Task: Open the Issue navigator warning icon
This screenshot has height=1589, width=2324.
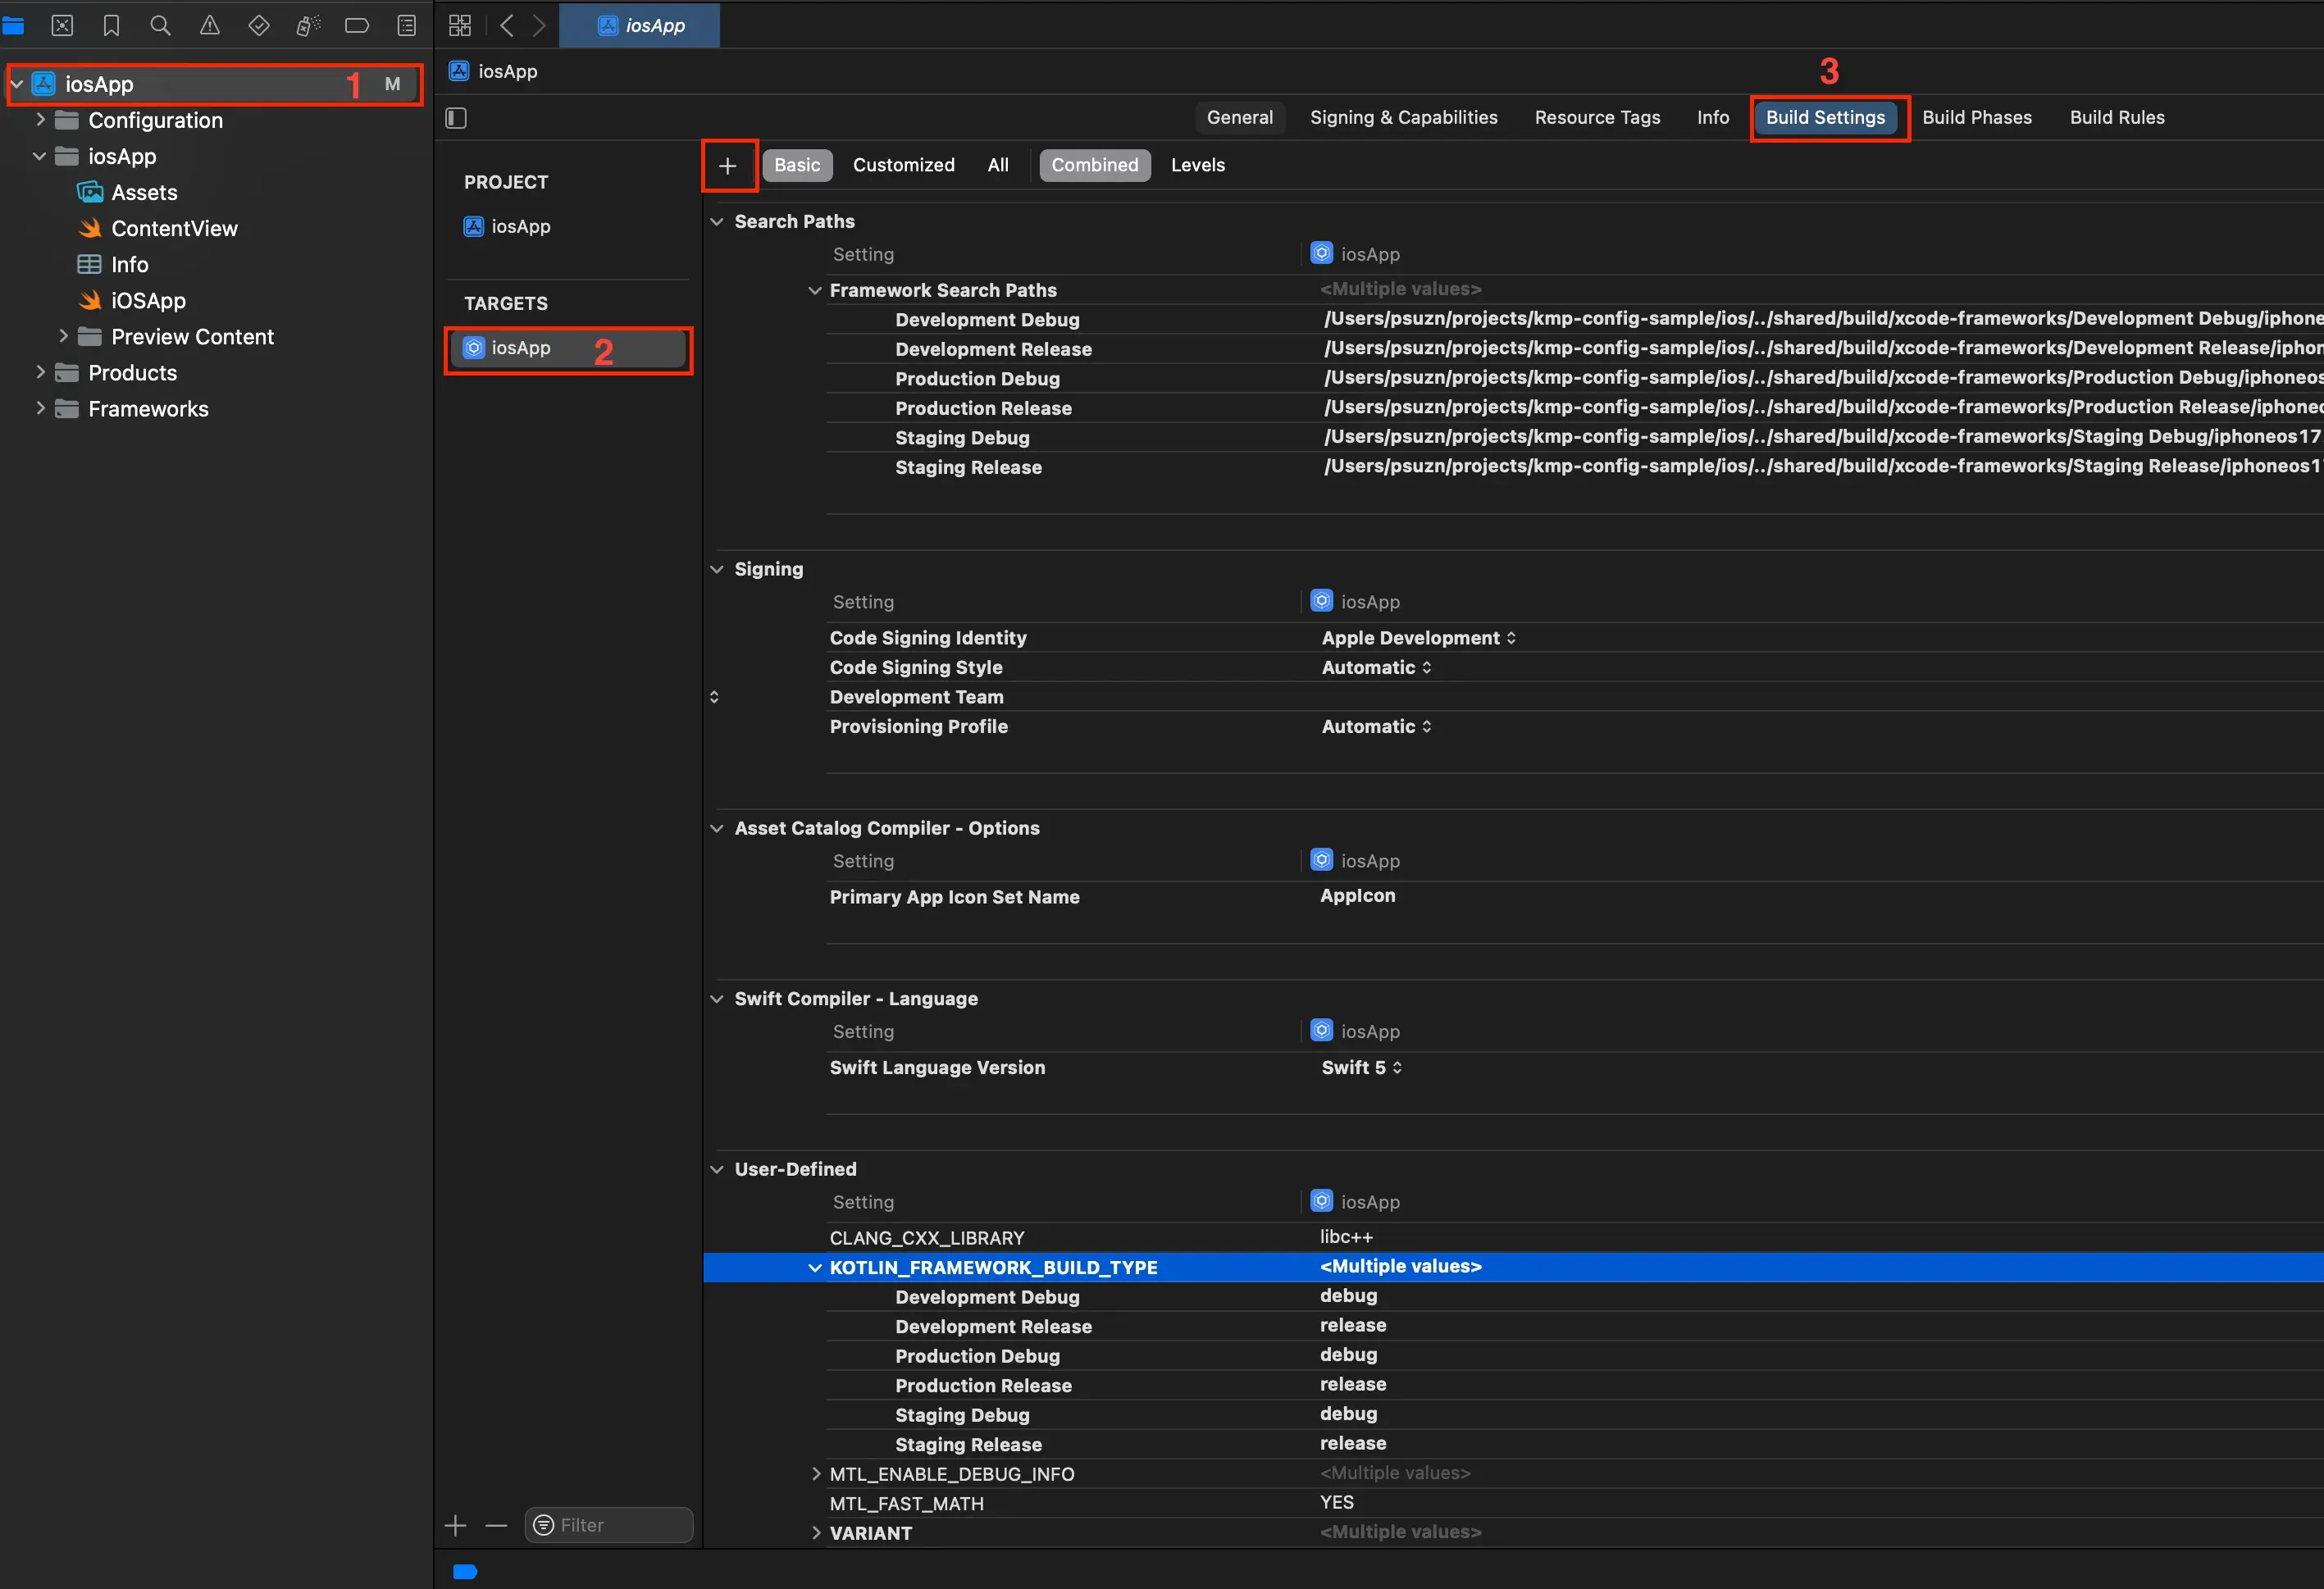Action: coord(209,25)
